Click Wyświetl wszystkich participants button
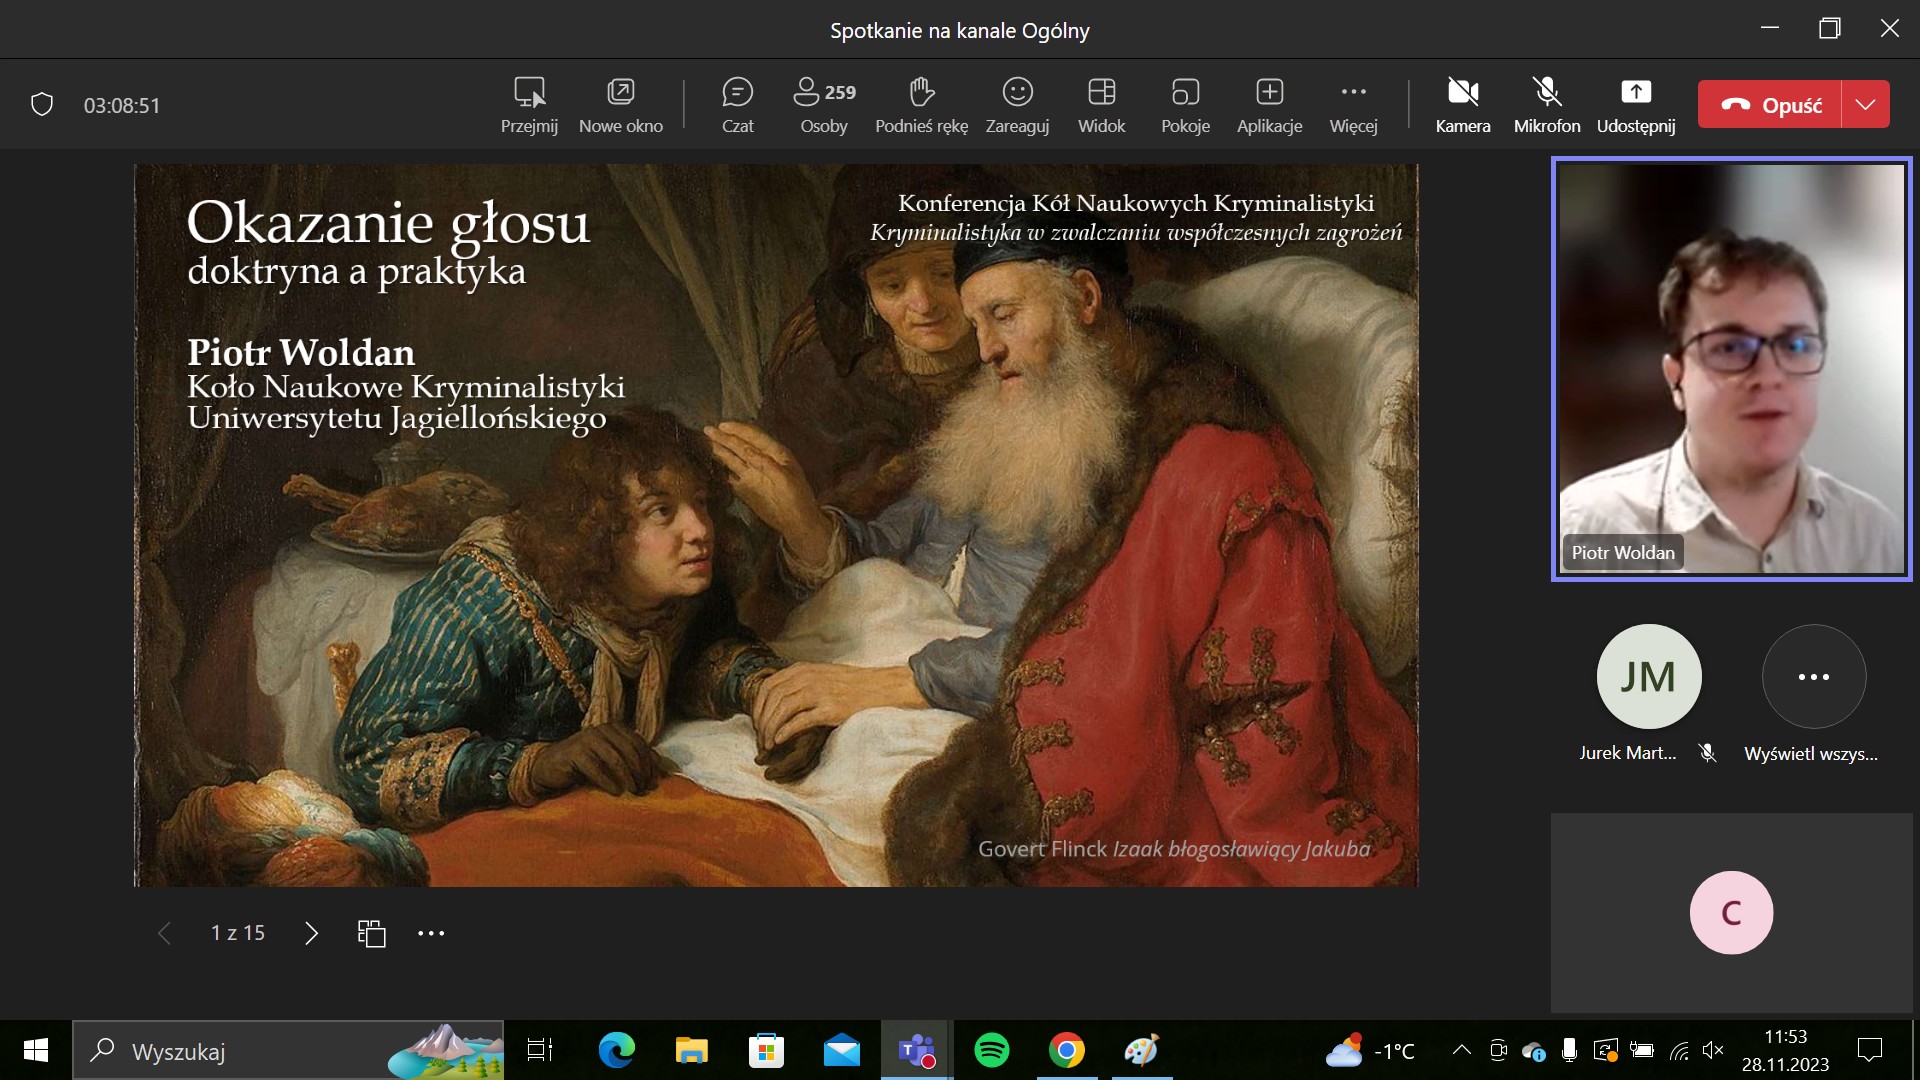Image resolution: width=1920 pixels, height=1080 pixels. pyautogui.click(x=1813, y=677)
